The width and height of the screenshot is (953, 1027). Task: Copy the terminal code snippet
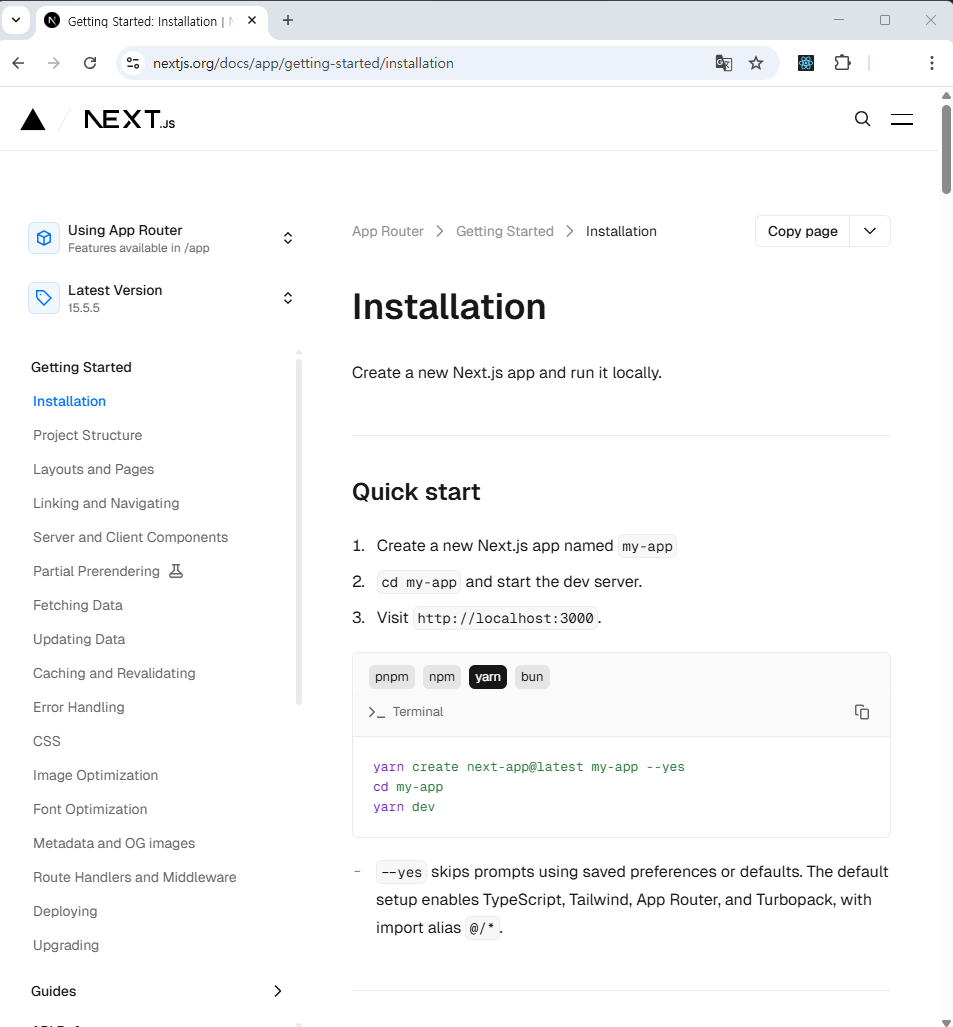861,712
